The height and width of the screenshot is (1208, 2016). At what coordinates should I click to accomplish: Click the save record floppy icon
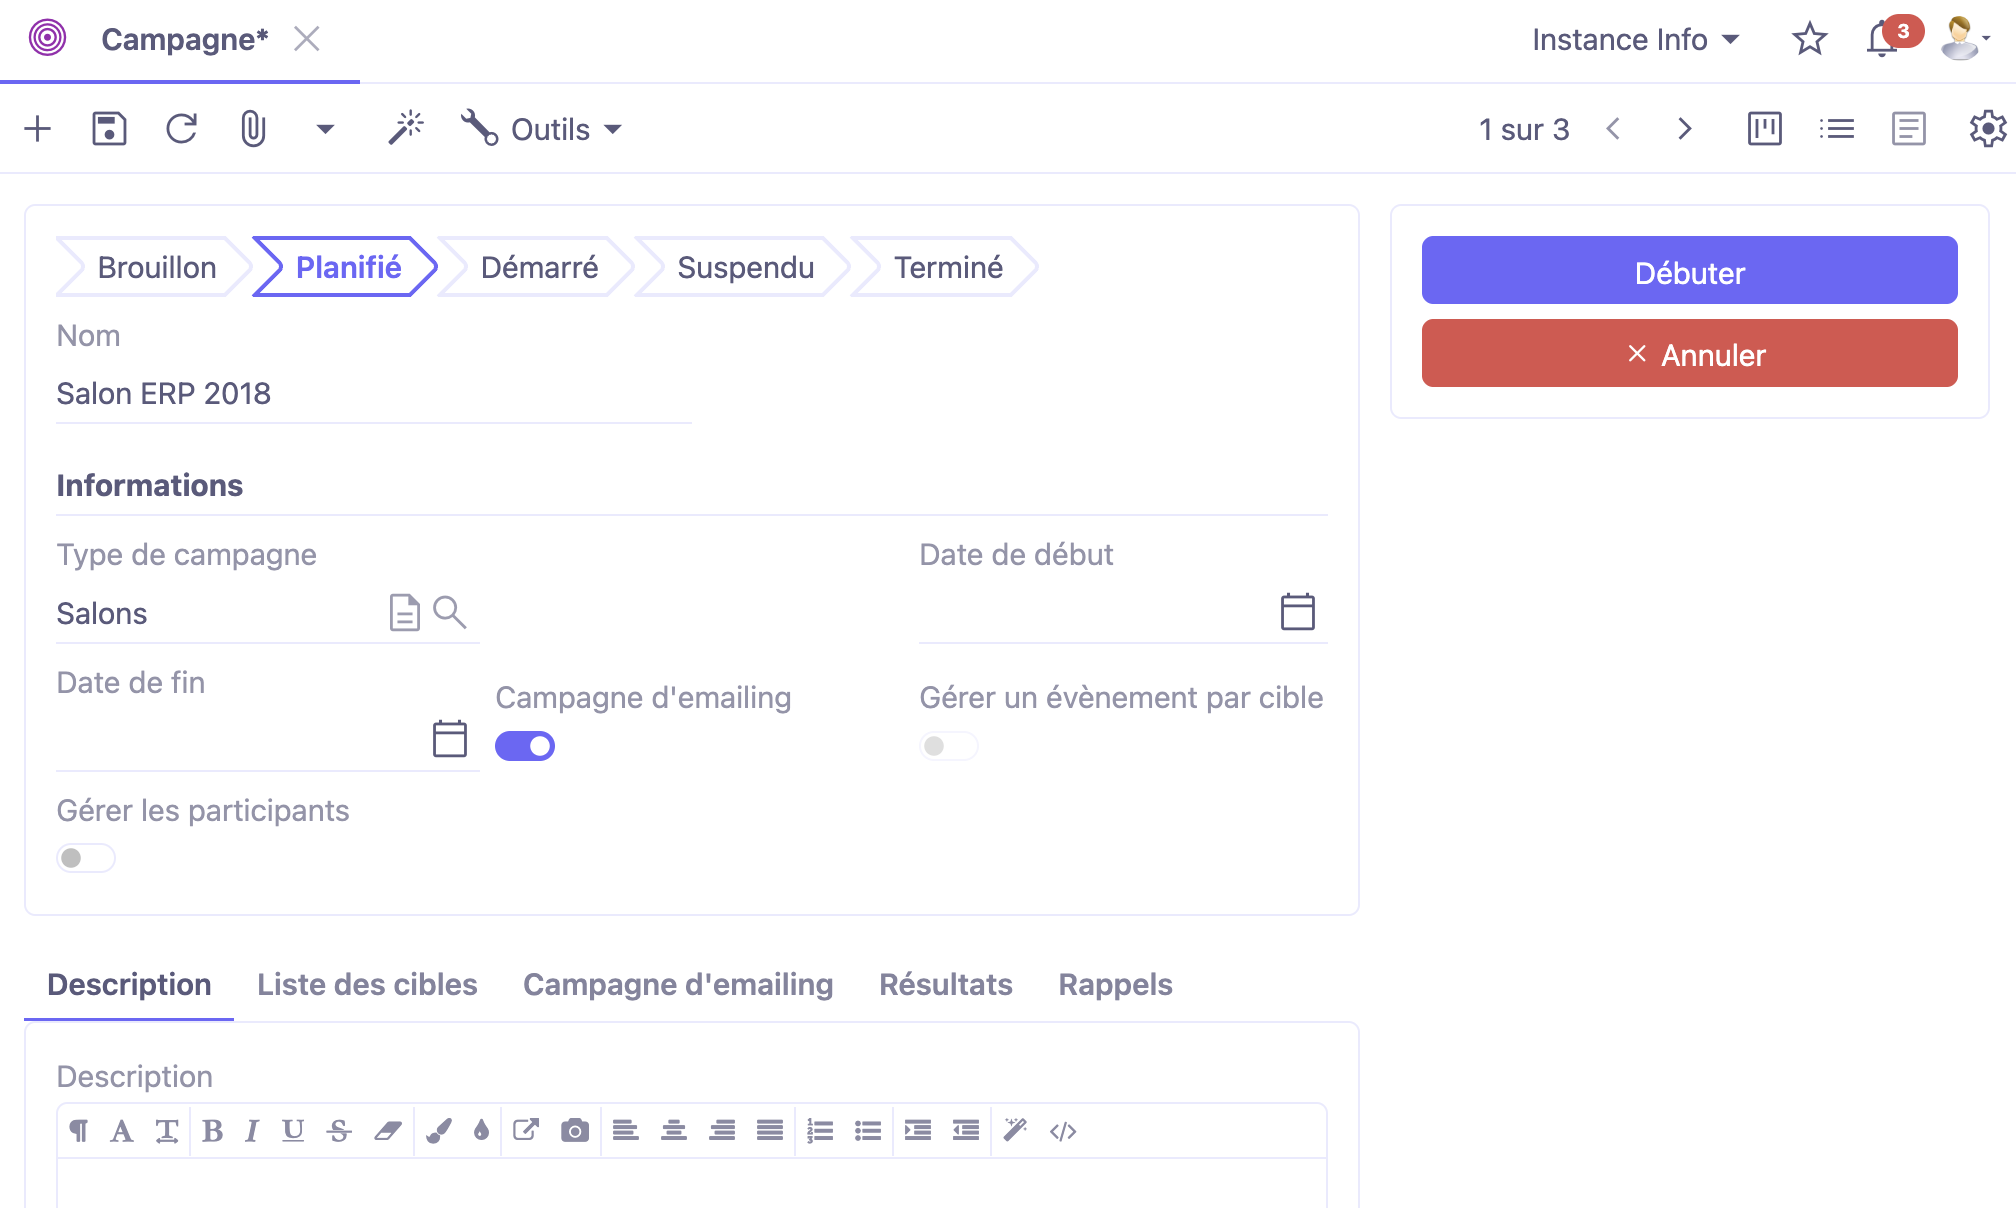coord(109,129)
